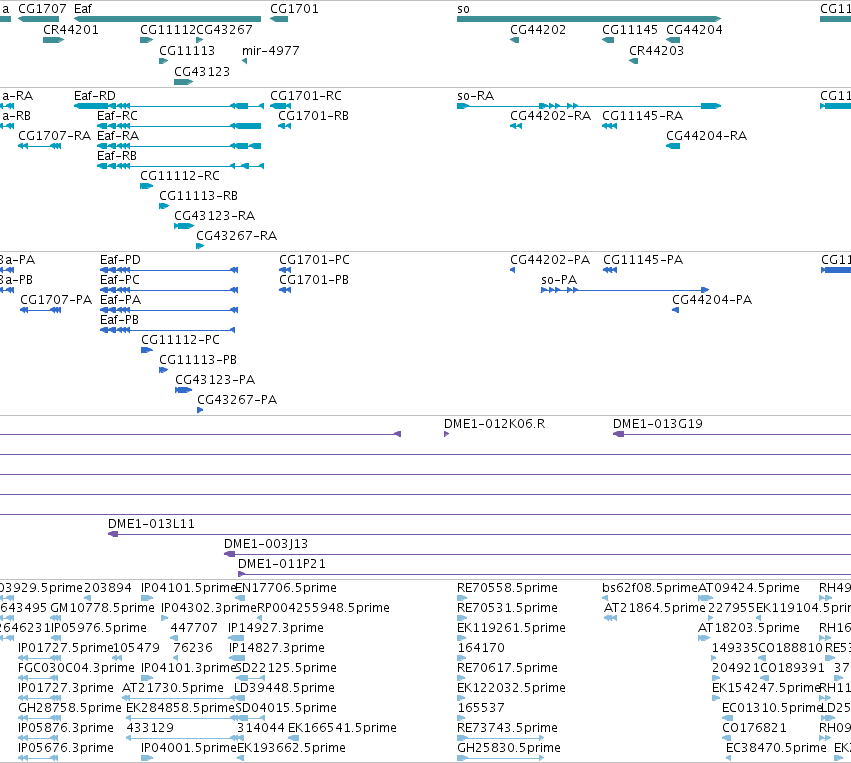This screenshot has width=851, height=763.
Task: Select the CG11113-RB transcript label
Action: (198, 196)
